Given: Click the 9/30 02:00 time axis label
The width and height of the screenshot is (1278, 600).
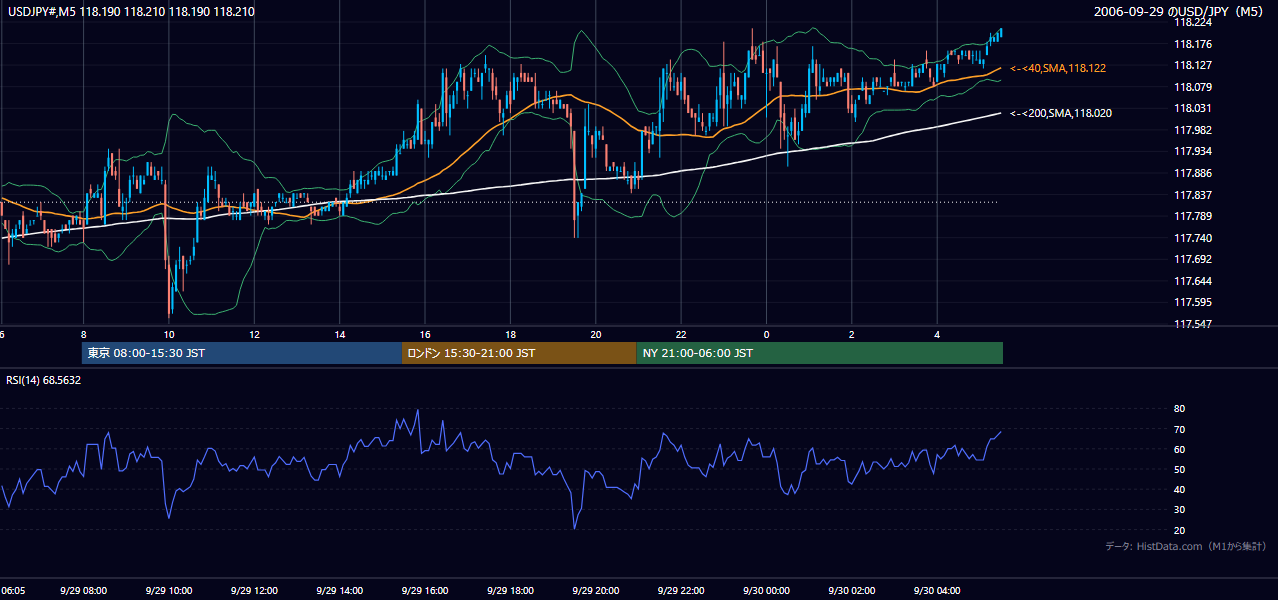Looking at the screenshot, I should point(852,591).
